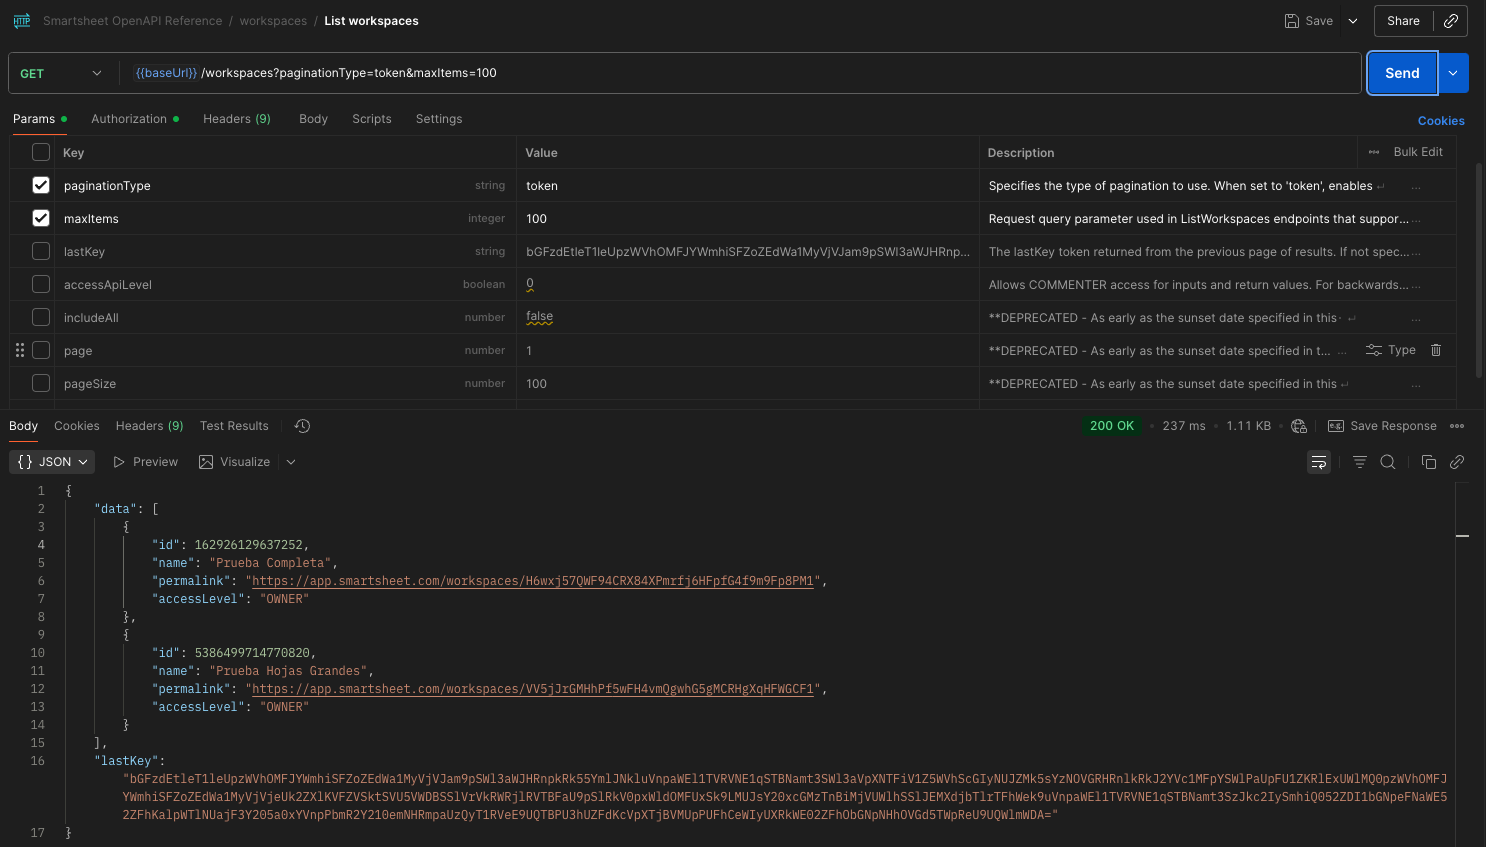
Task: Copy request link using the link icon beside Share
Action: click(x=1451, y=21)
